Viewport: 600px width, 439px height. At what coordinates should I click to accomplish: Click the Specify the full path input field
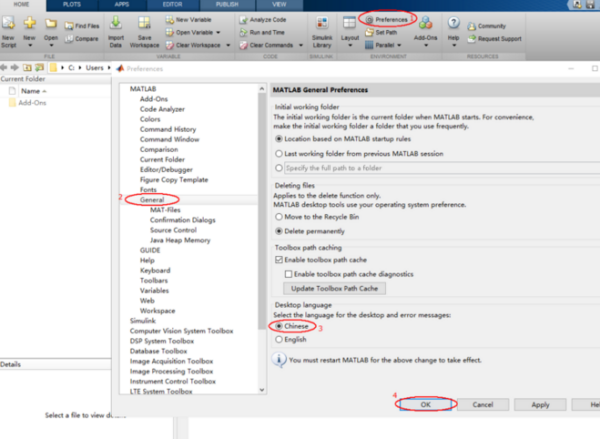442,168
